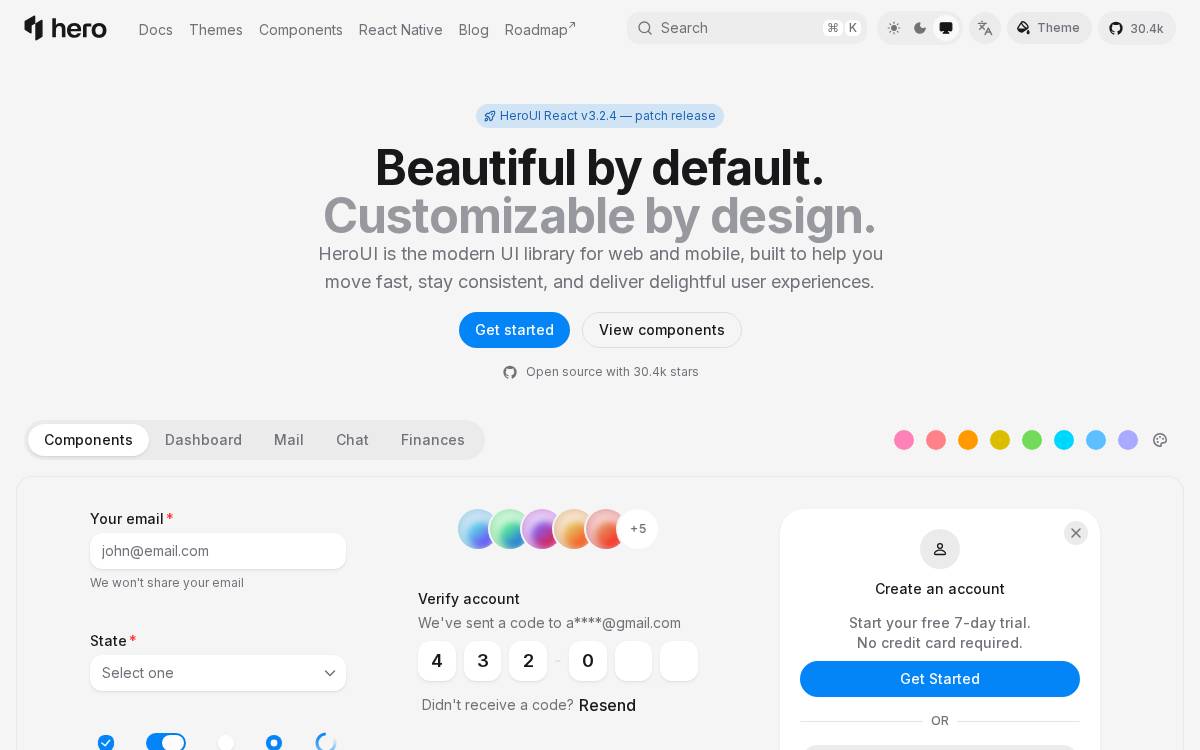This screenshot has height=750, width=1200.
Task: Open the Blog page
Action: 474,30
